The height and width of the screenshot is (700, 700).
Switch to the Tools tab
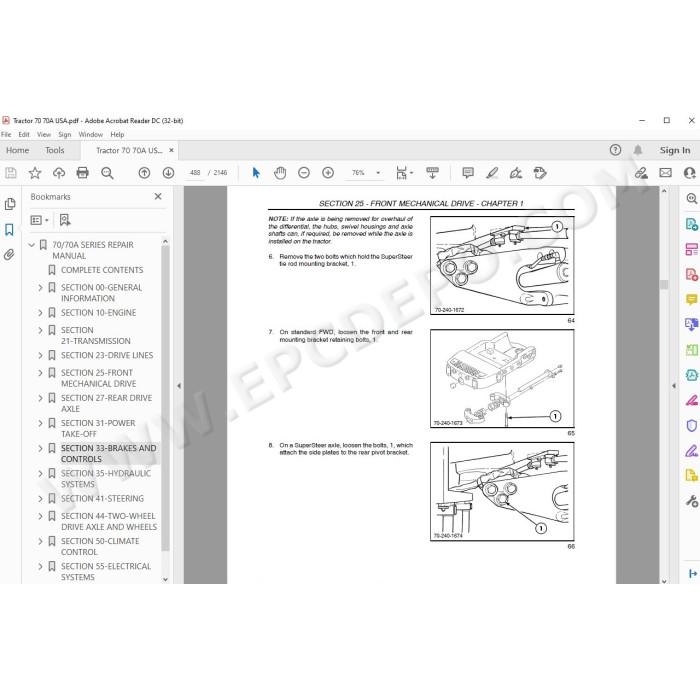(x=54, y=150)
